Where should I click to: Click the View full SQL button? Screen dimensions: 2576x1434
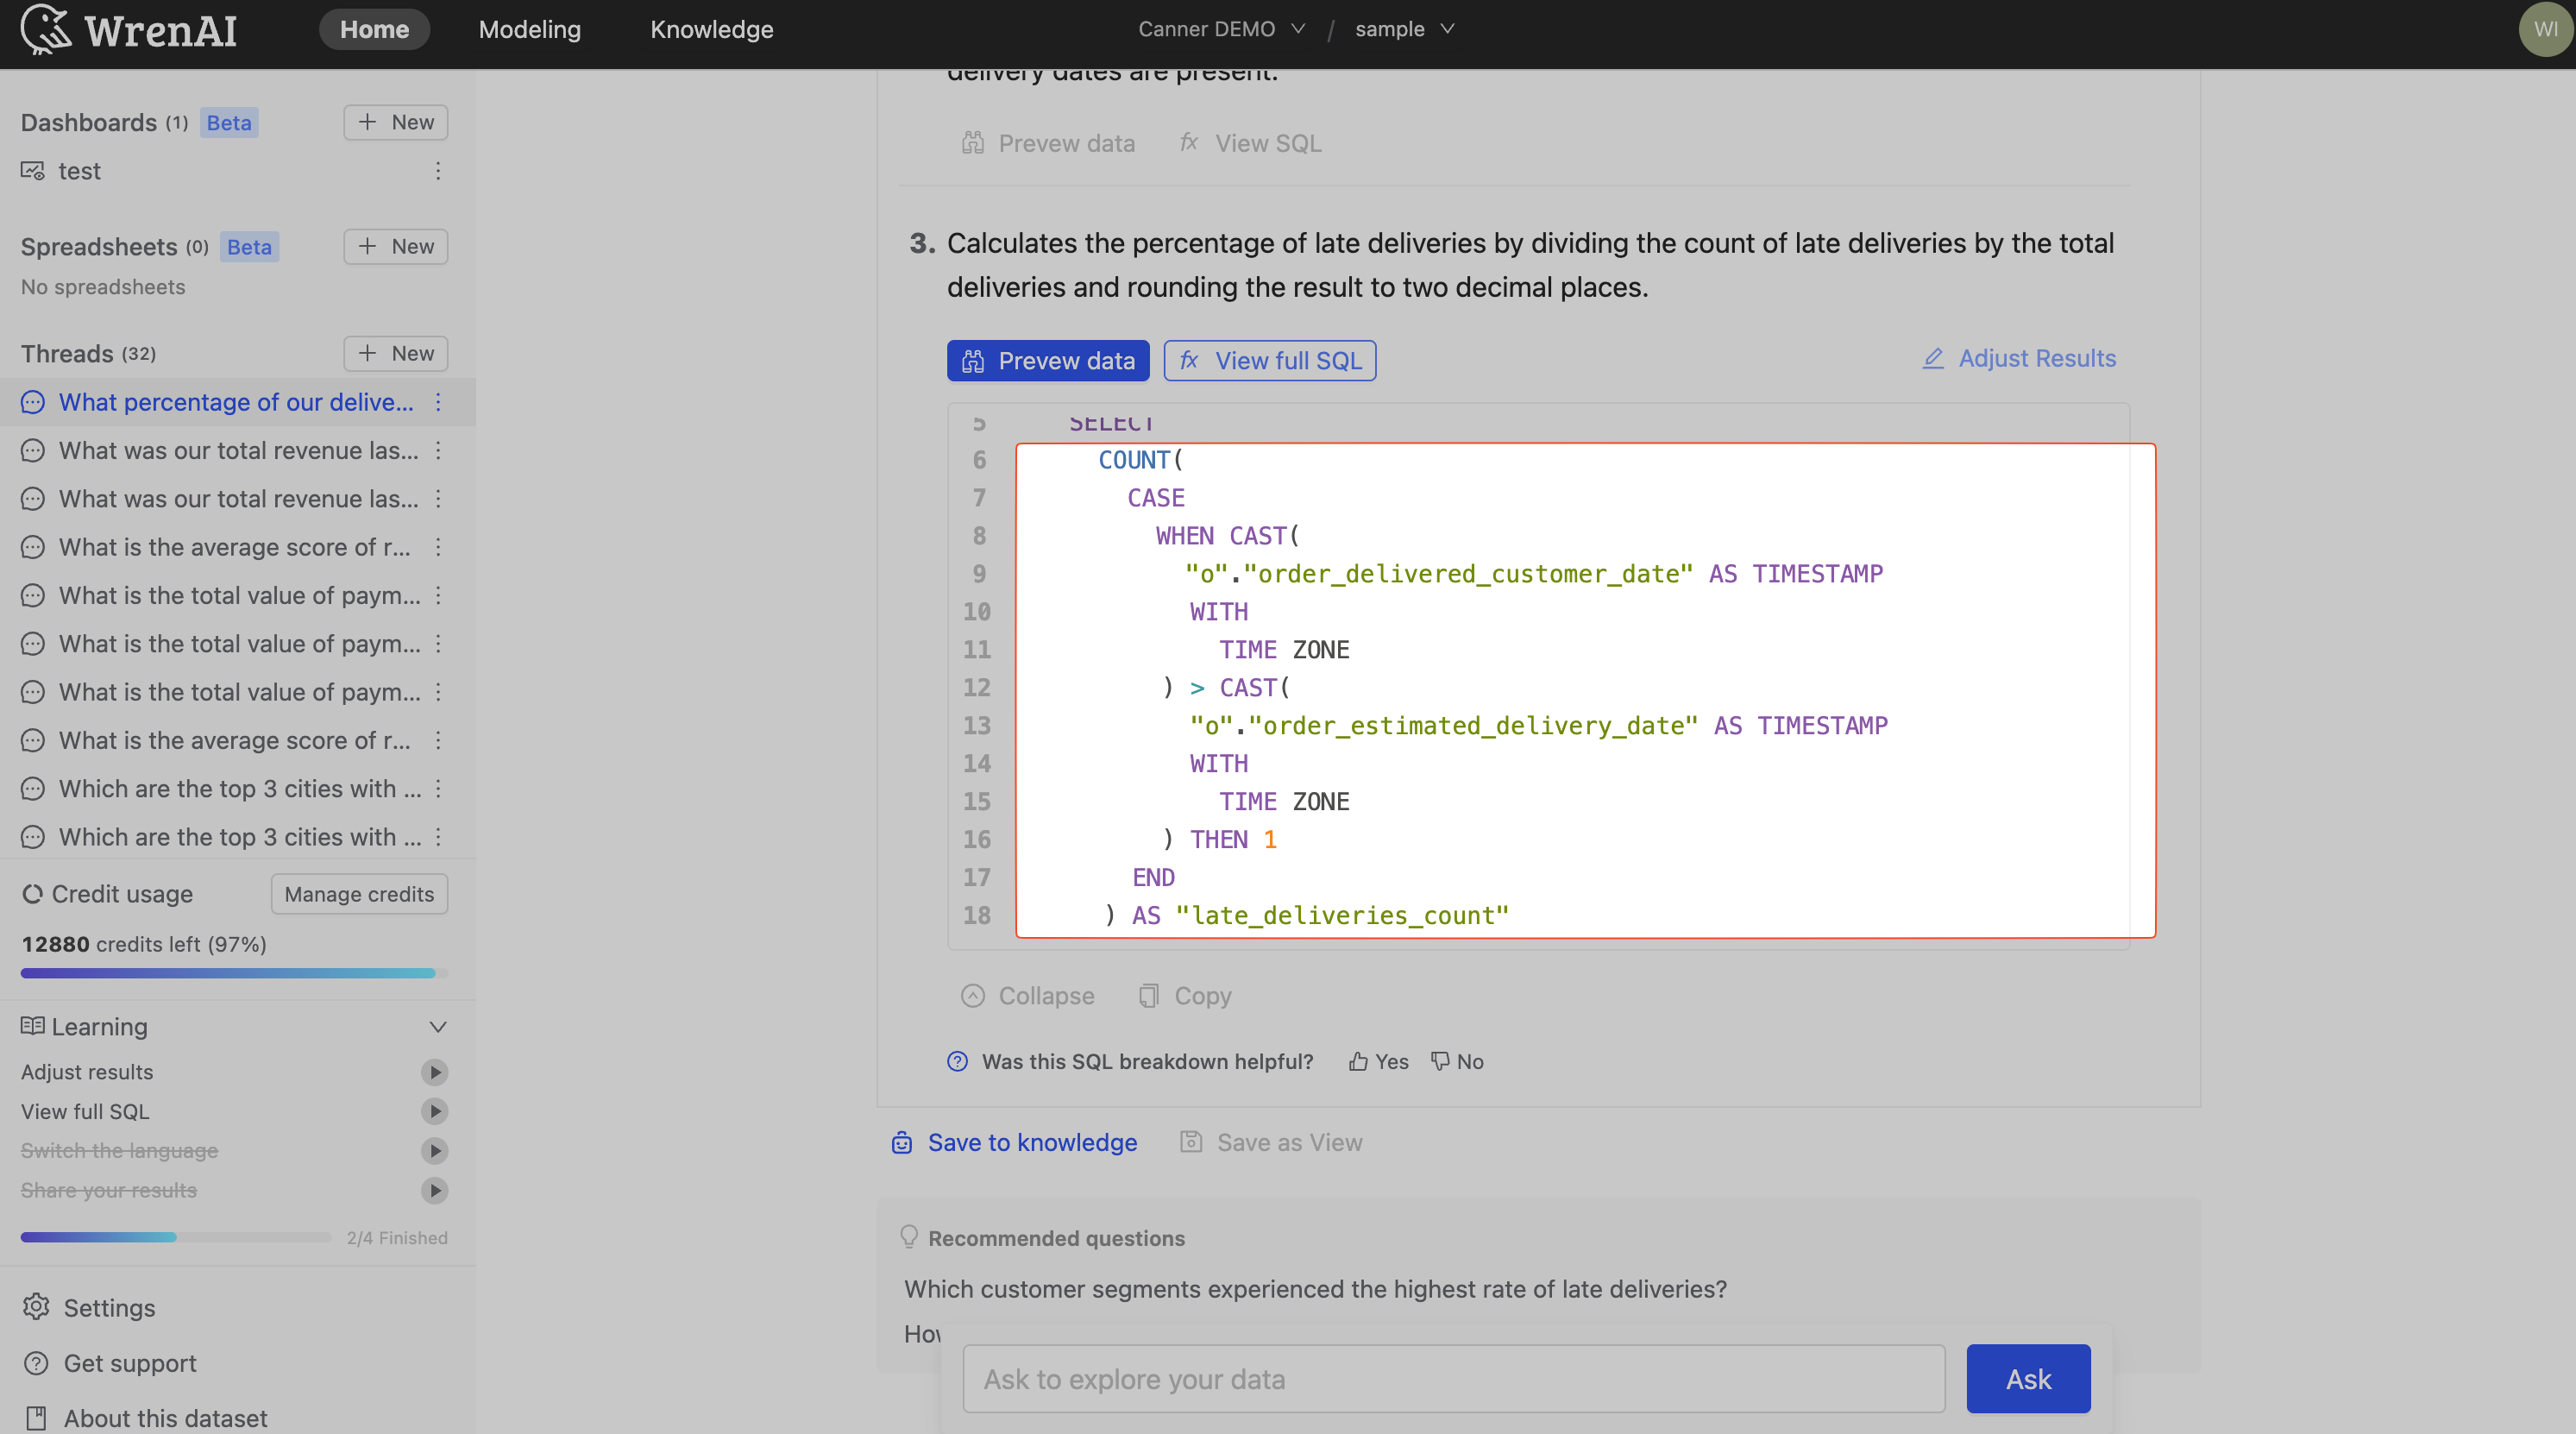pyautogui.click(x=1270, y=360)
